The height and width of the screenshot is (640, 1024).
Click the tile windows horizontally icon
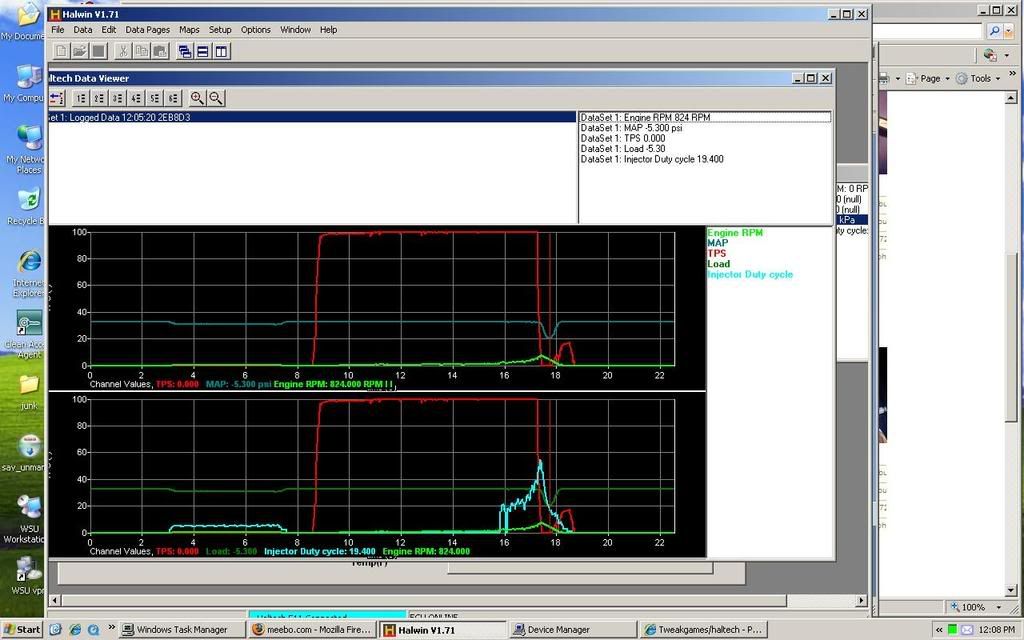click(x=203, y=51)
